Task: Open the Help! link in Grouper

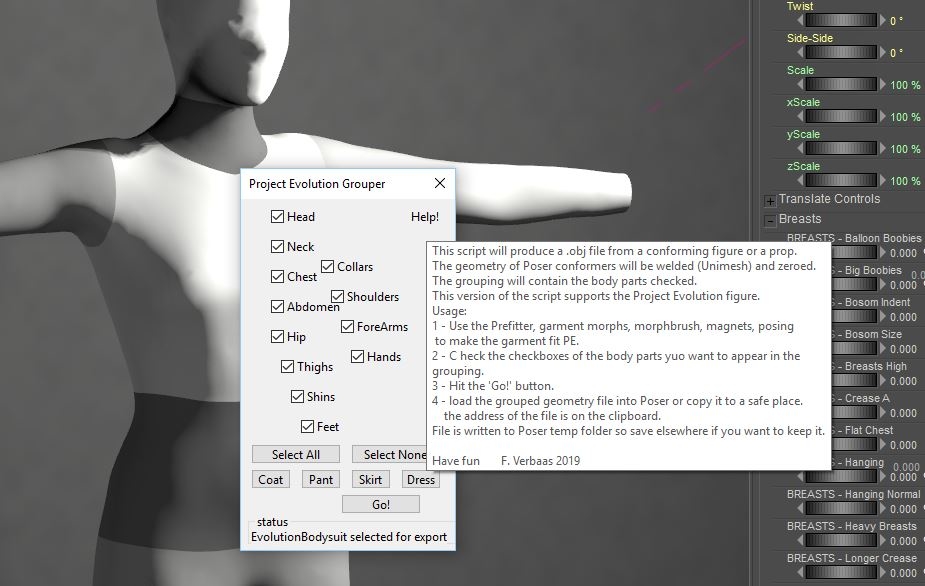Action: click(x=425, y=217)
